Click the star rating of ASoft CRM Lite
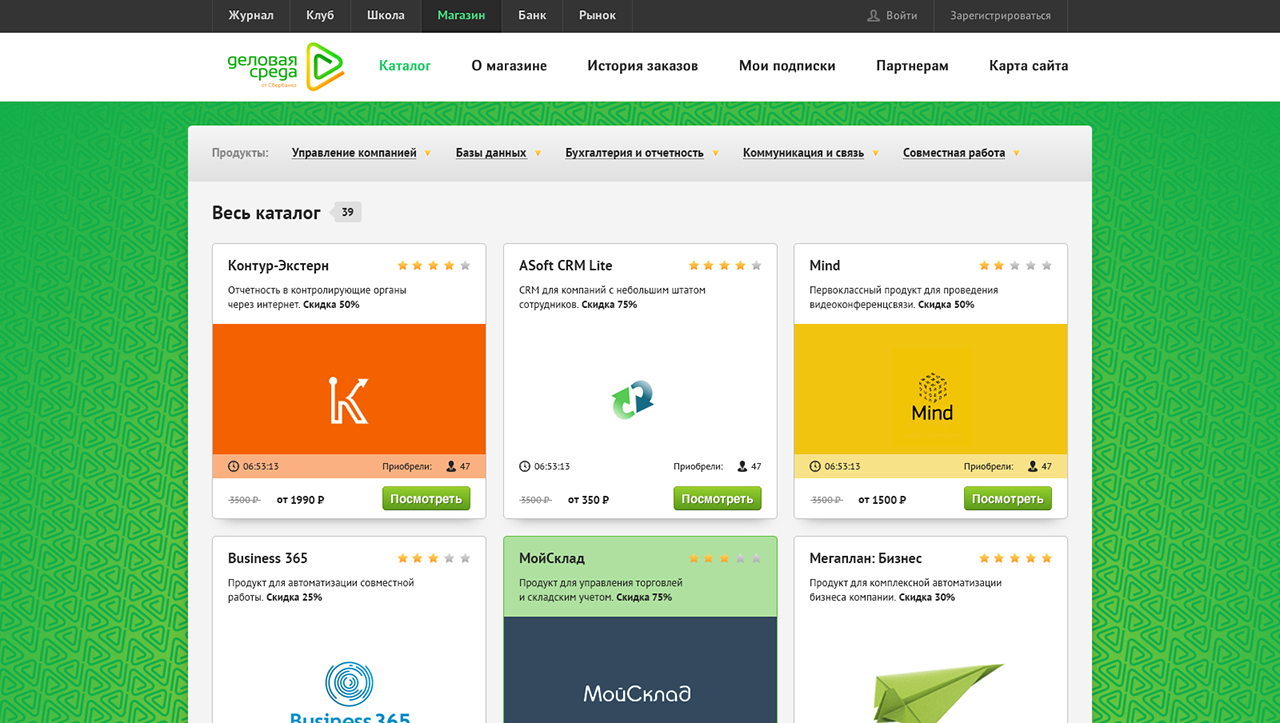1280x723 pixels. pos(725,266)
